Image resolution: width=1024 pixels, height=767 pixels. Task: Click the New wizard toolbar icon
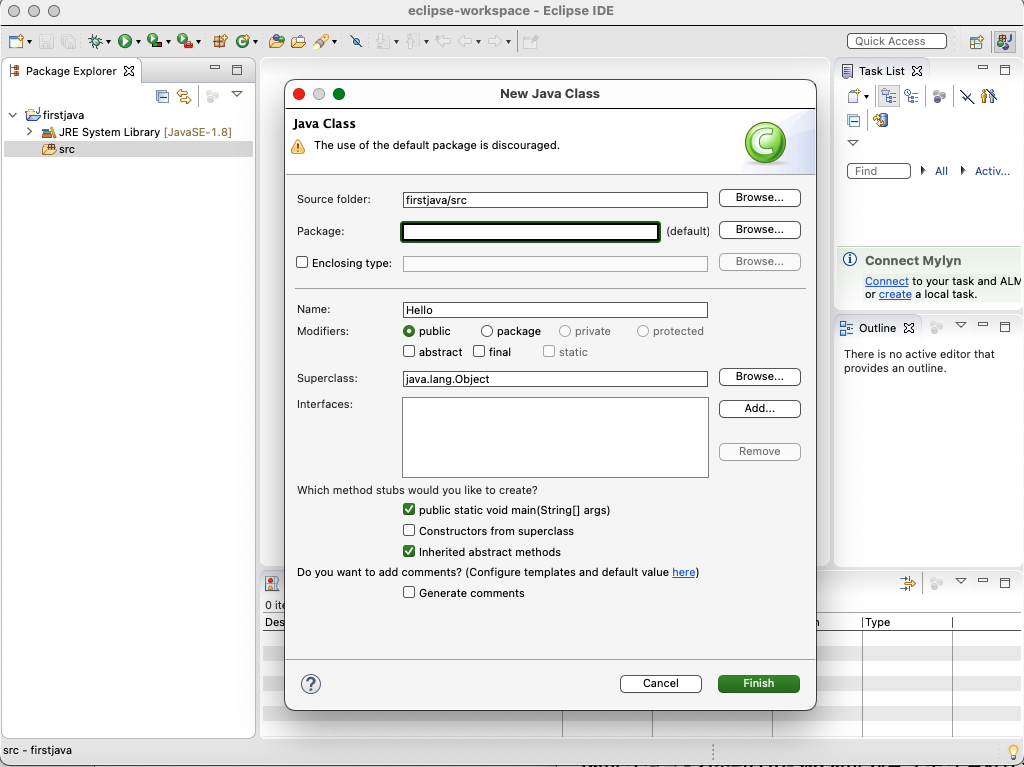pos(16,42)
